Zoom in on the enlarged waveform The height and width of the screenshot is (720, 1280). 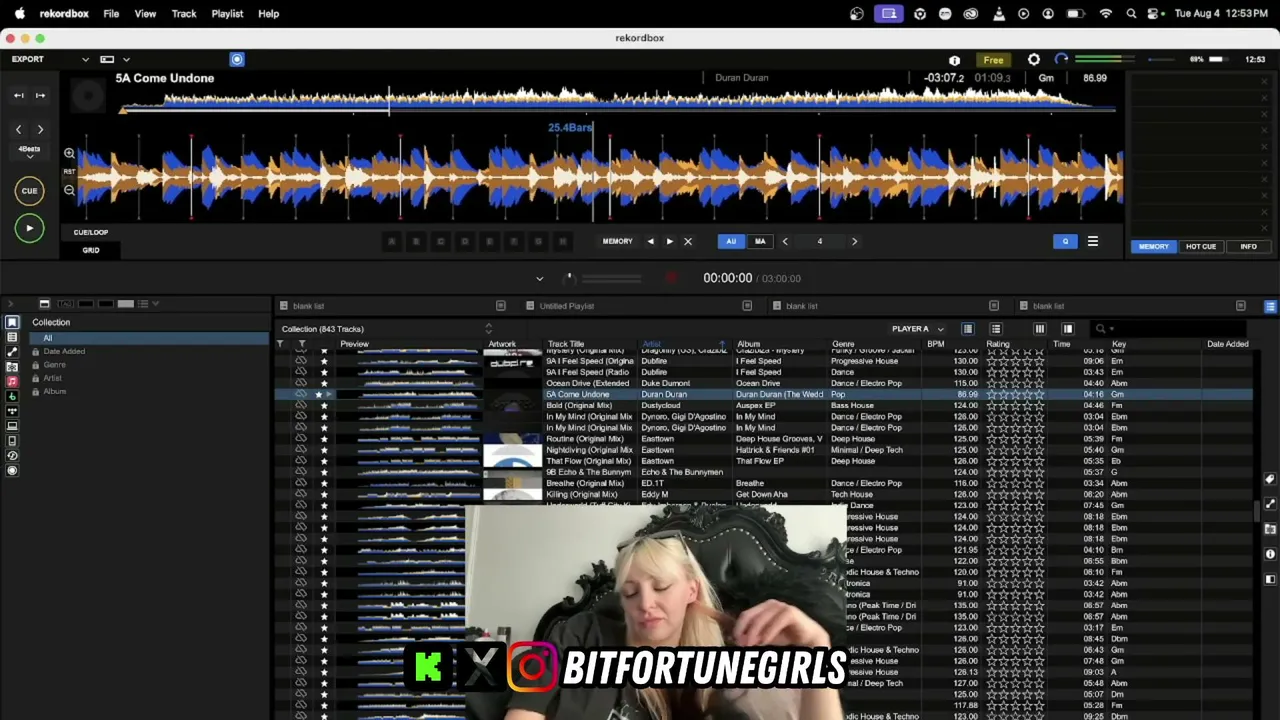(x=69, y=153)
